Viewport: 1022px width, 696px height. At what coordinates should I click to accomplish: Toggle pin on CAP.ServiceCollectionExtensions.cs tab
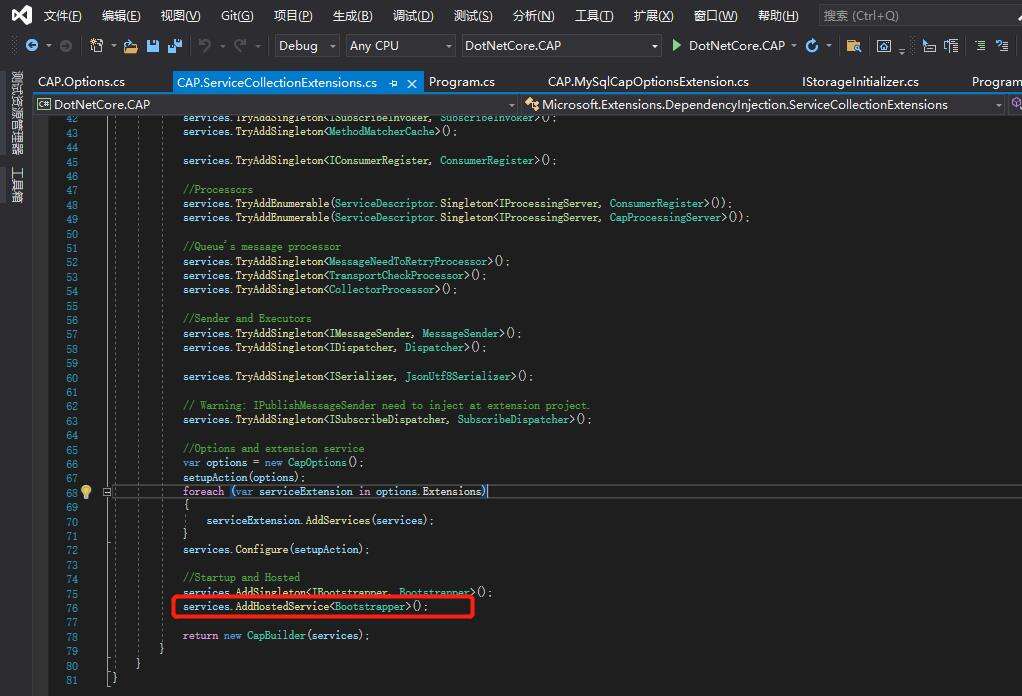click(x=393, y=83)
